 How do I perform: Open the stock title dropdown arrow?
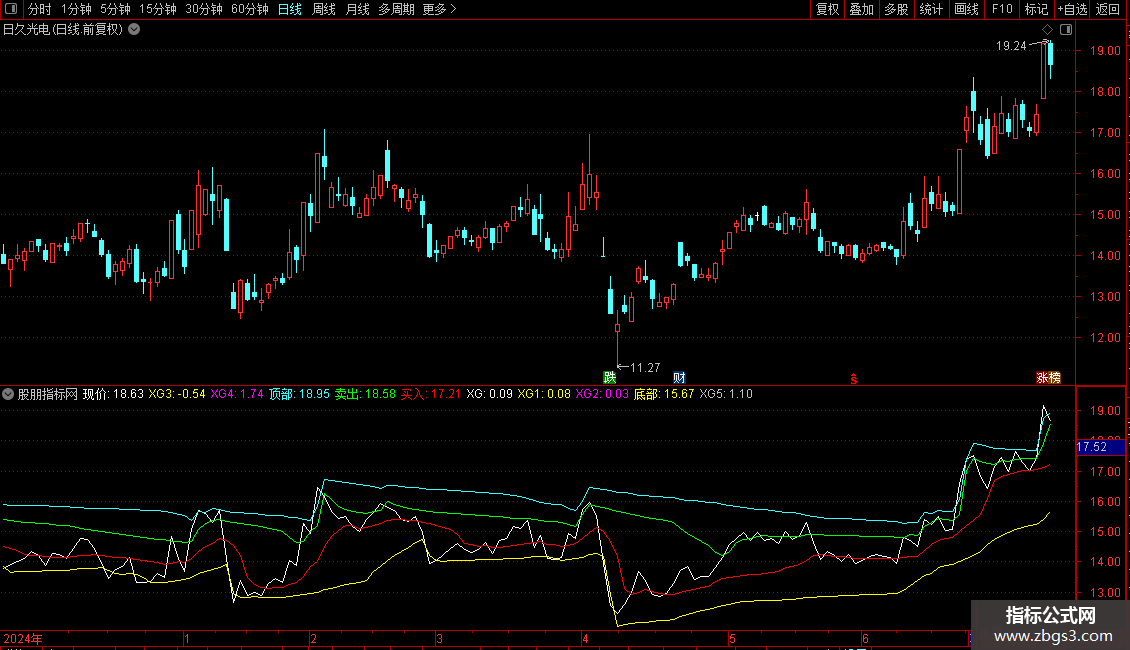tap(134, 30)
